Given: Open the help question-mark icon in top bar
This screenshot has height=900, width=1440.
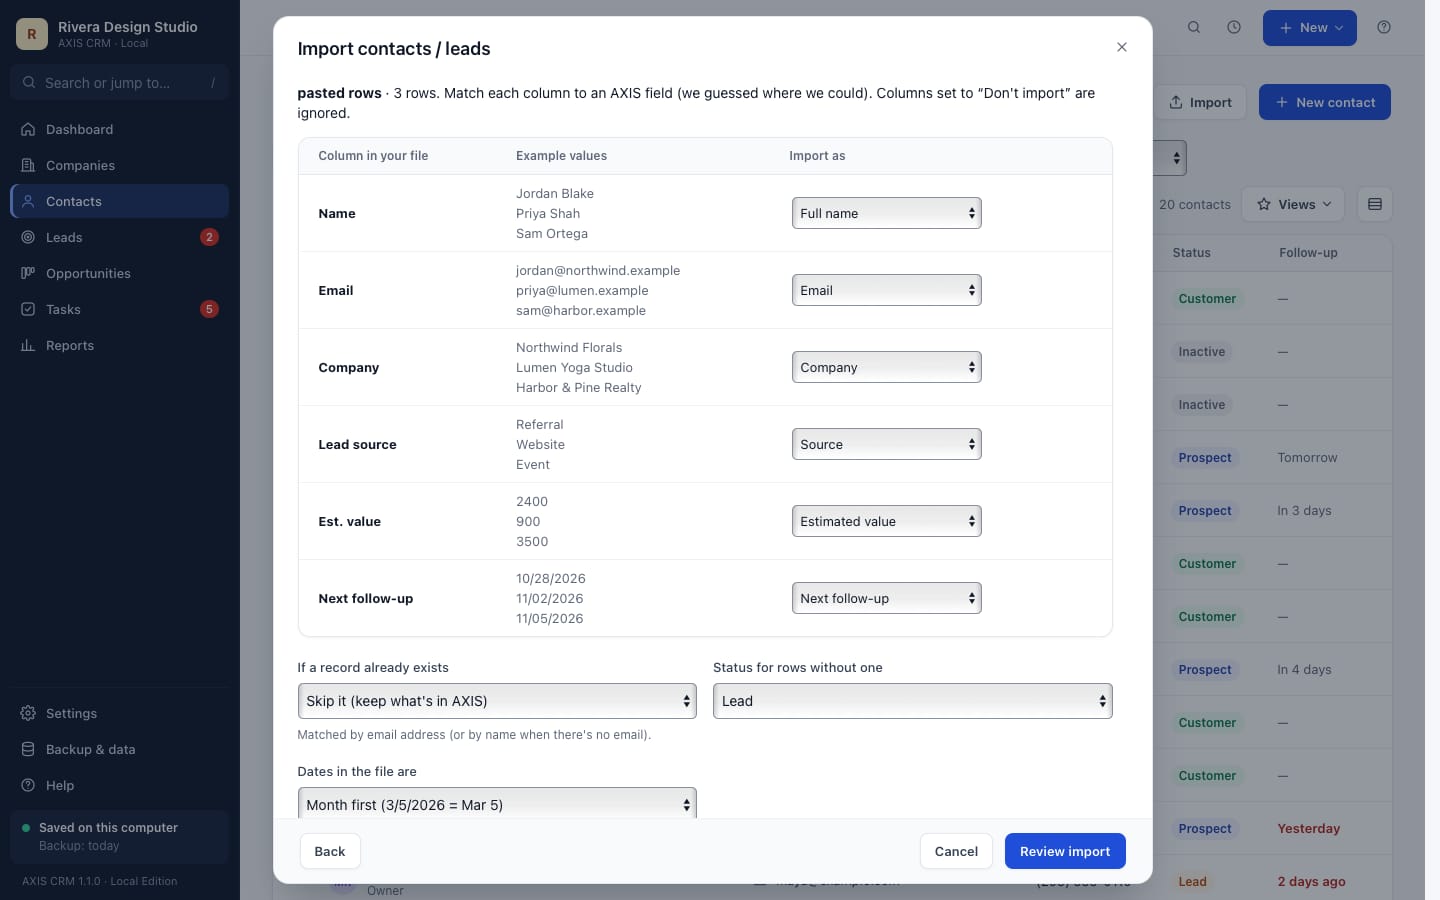Looking at the screenshot, I should click(x=1384, y=28).
